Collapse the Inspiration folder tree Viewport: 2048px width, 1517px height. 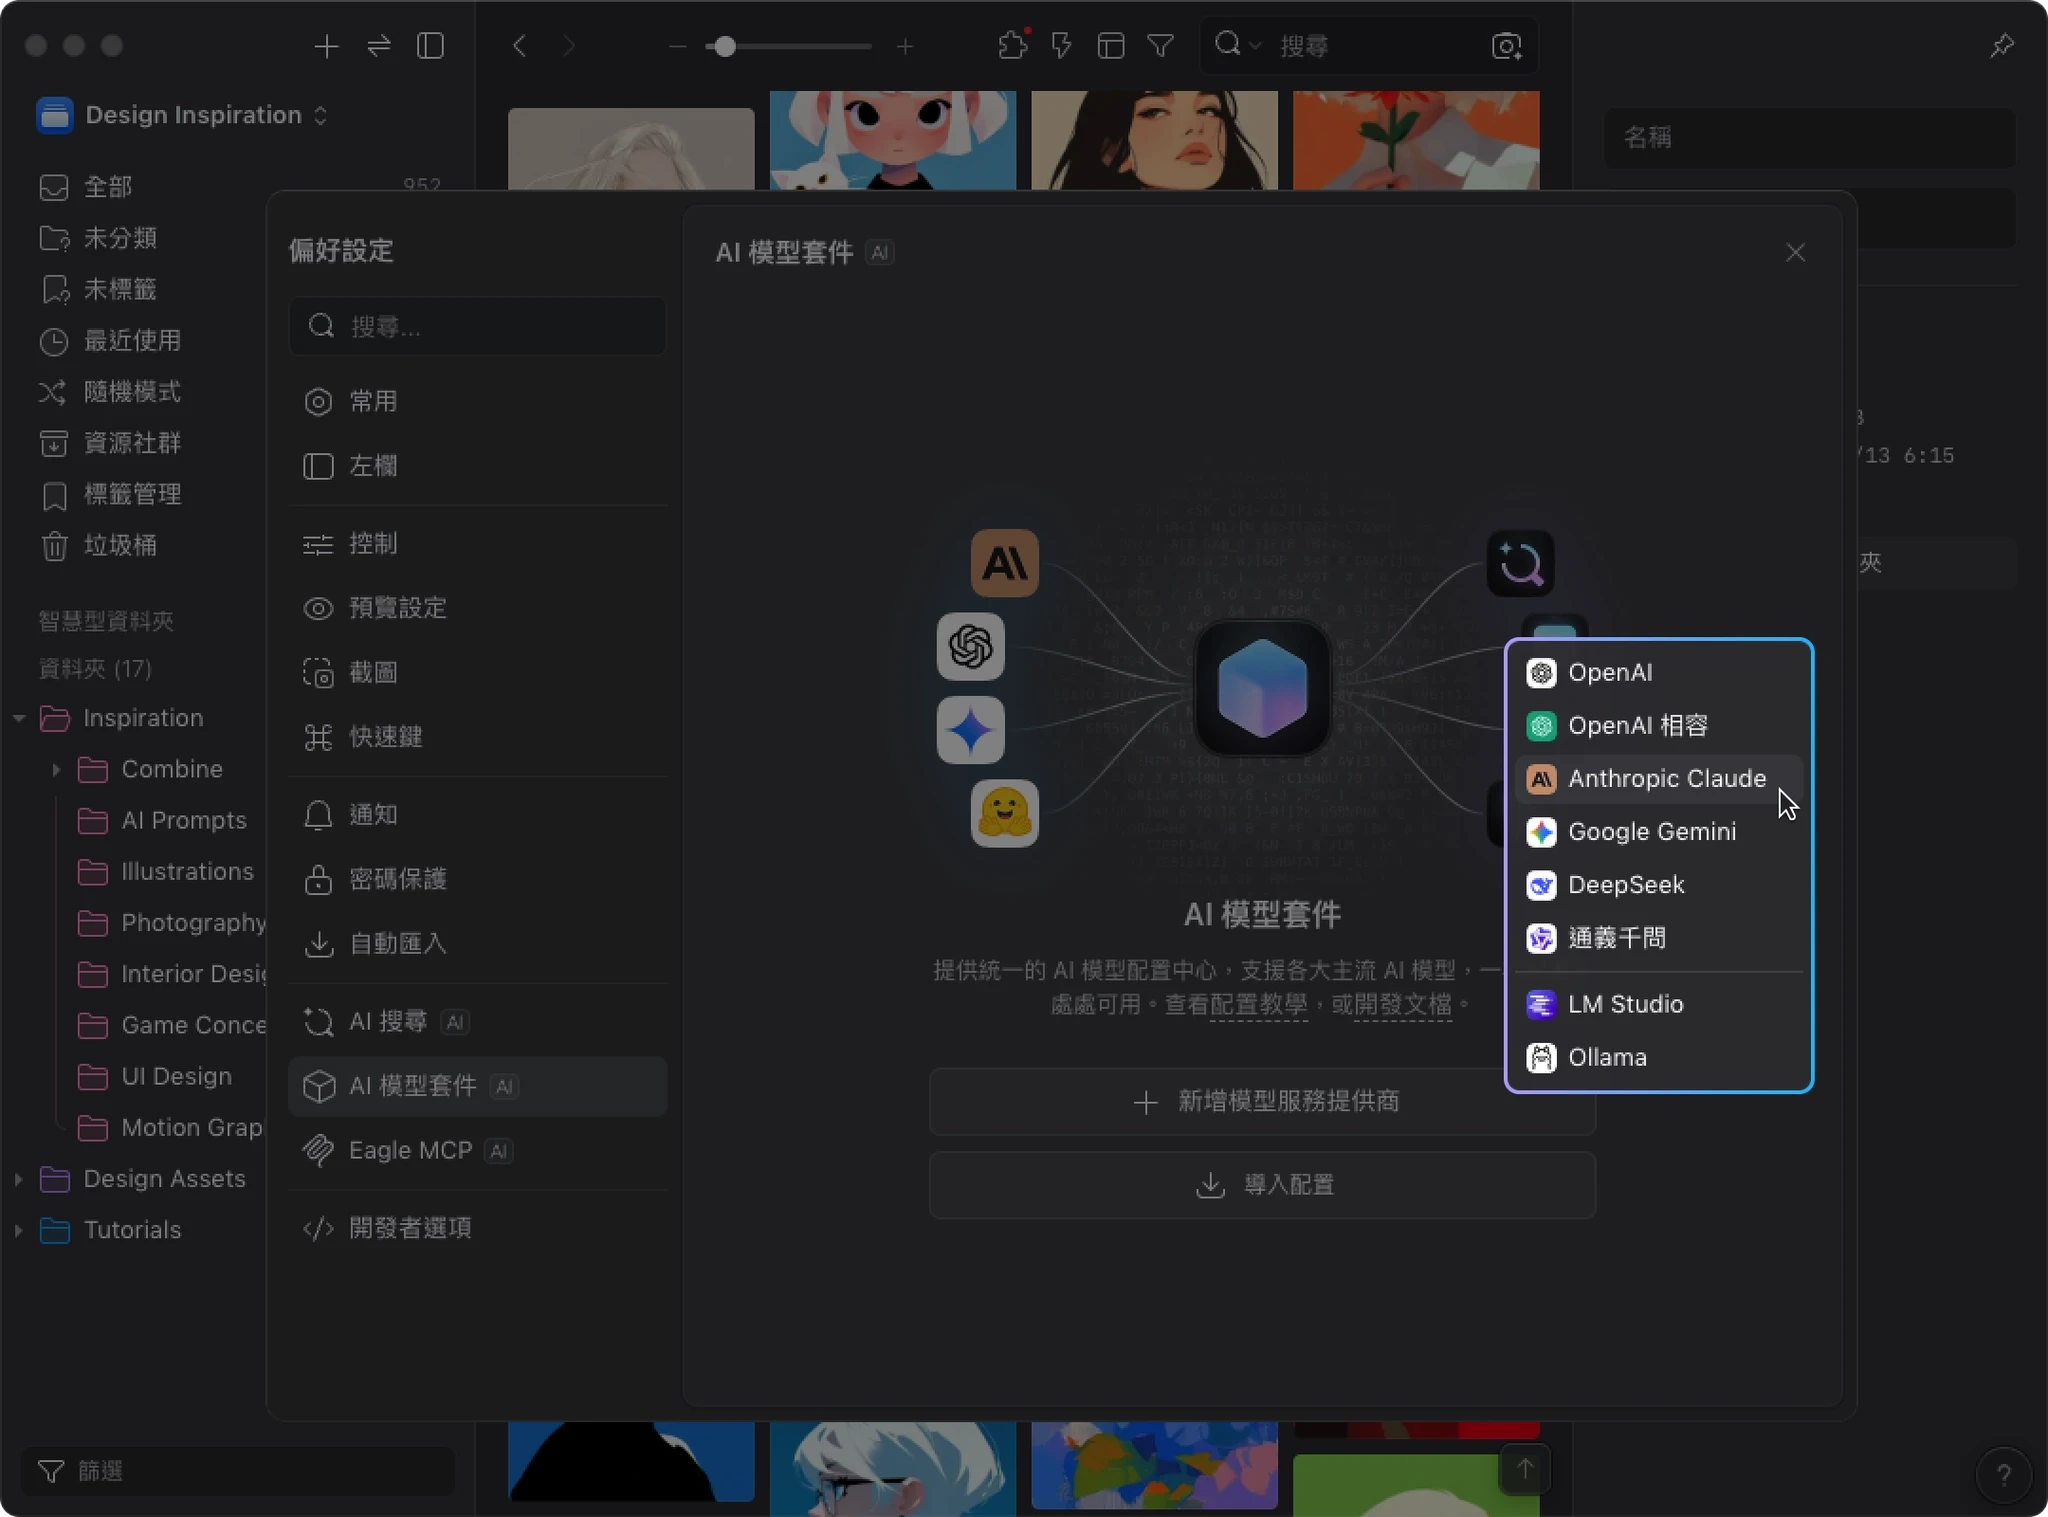point(18,718)
